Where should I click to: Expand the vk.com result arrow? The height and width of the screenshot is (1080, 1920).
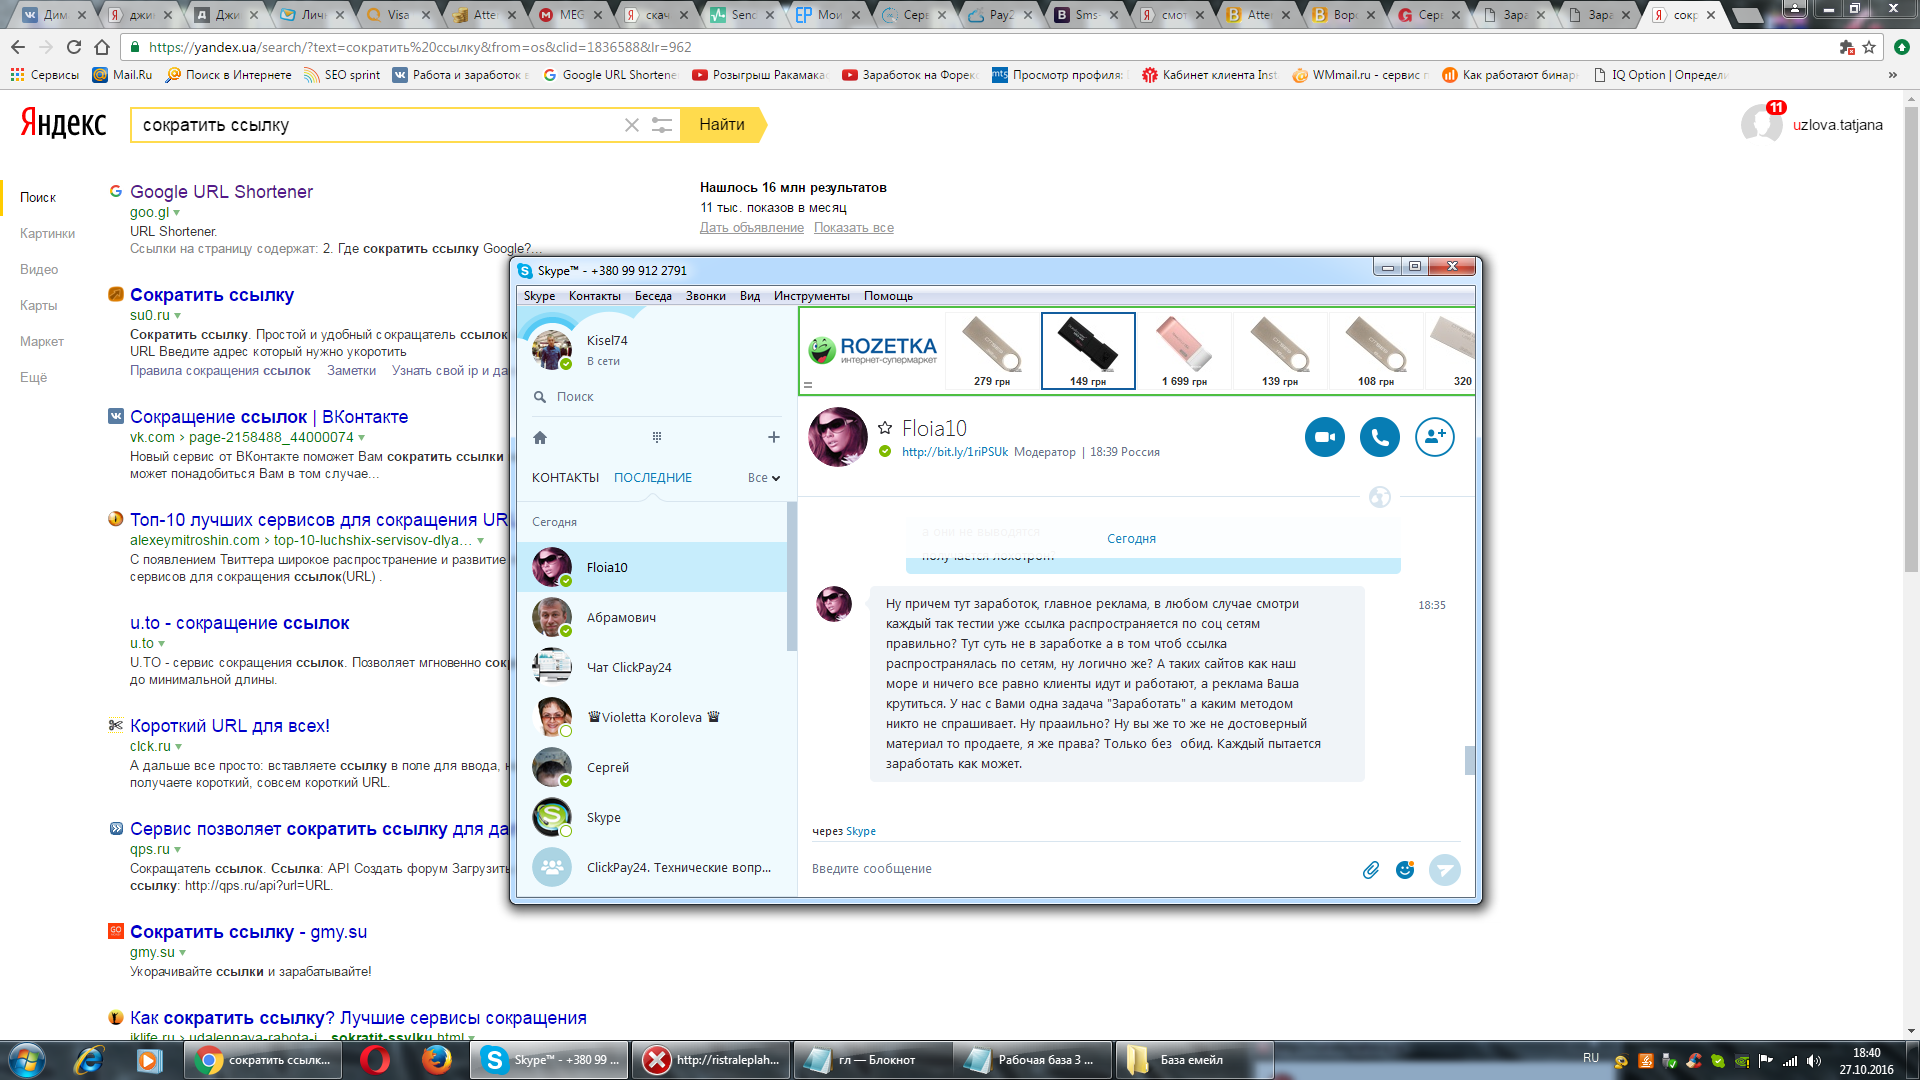point(361,438)
